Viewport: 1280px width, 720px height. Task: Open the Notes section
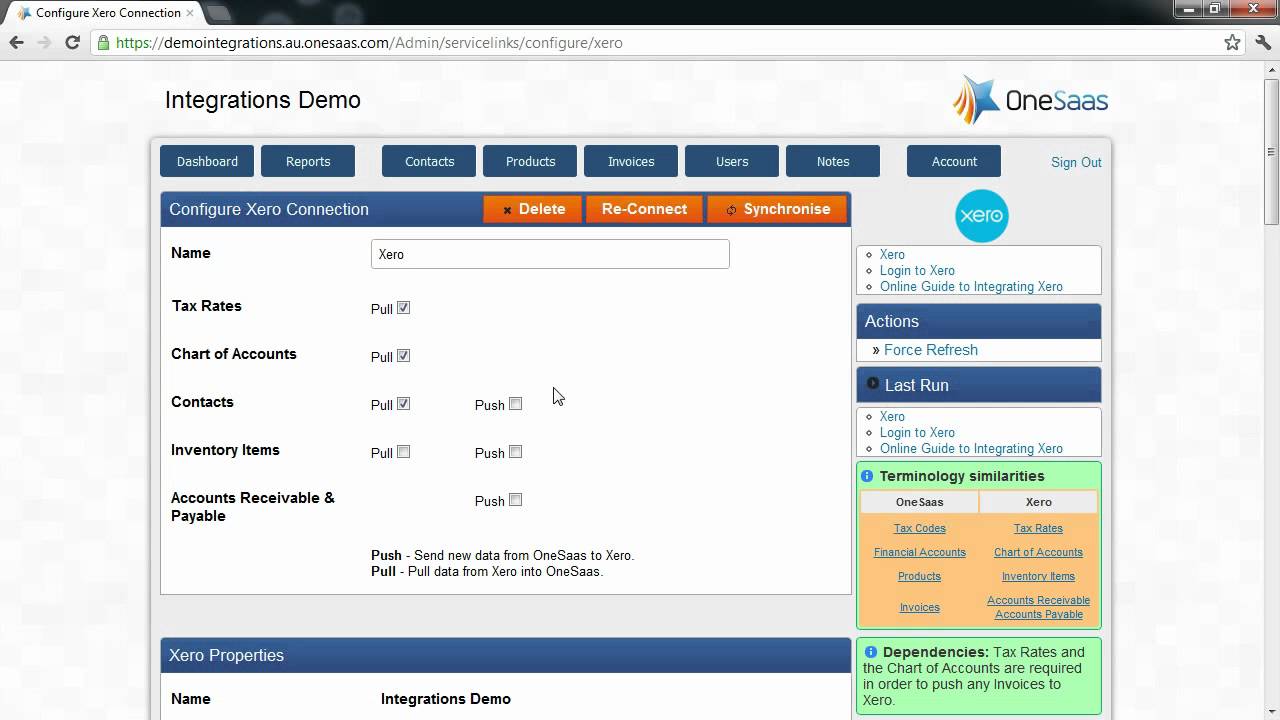[x=833, y=161]
